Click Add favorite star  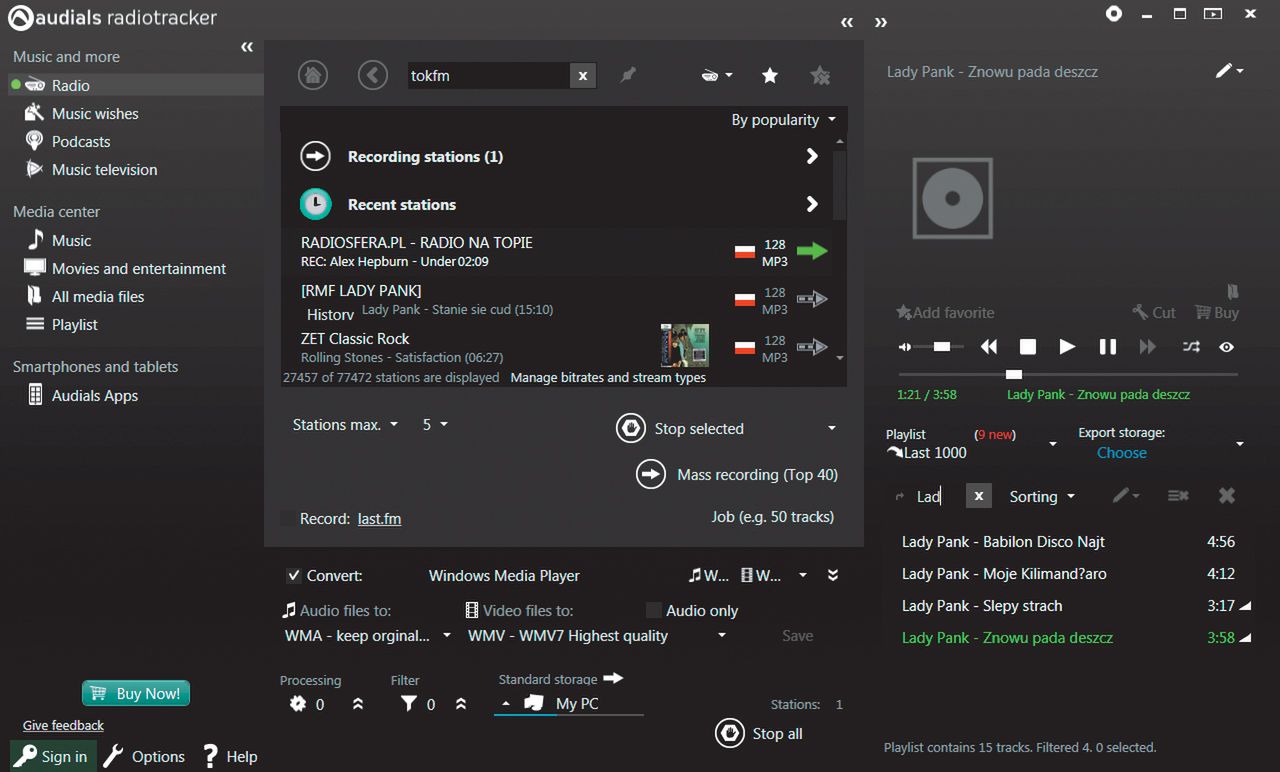tap(945, 312)
